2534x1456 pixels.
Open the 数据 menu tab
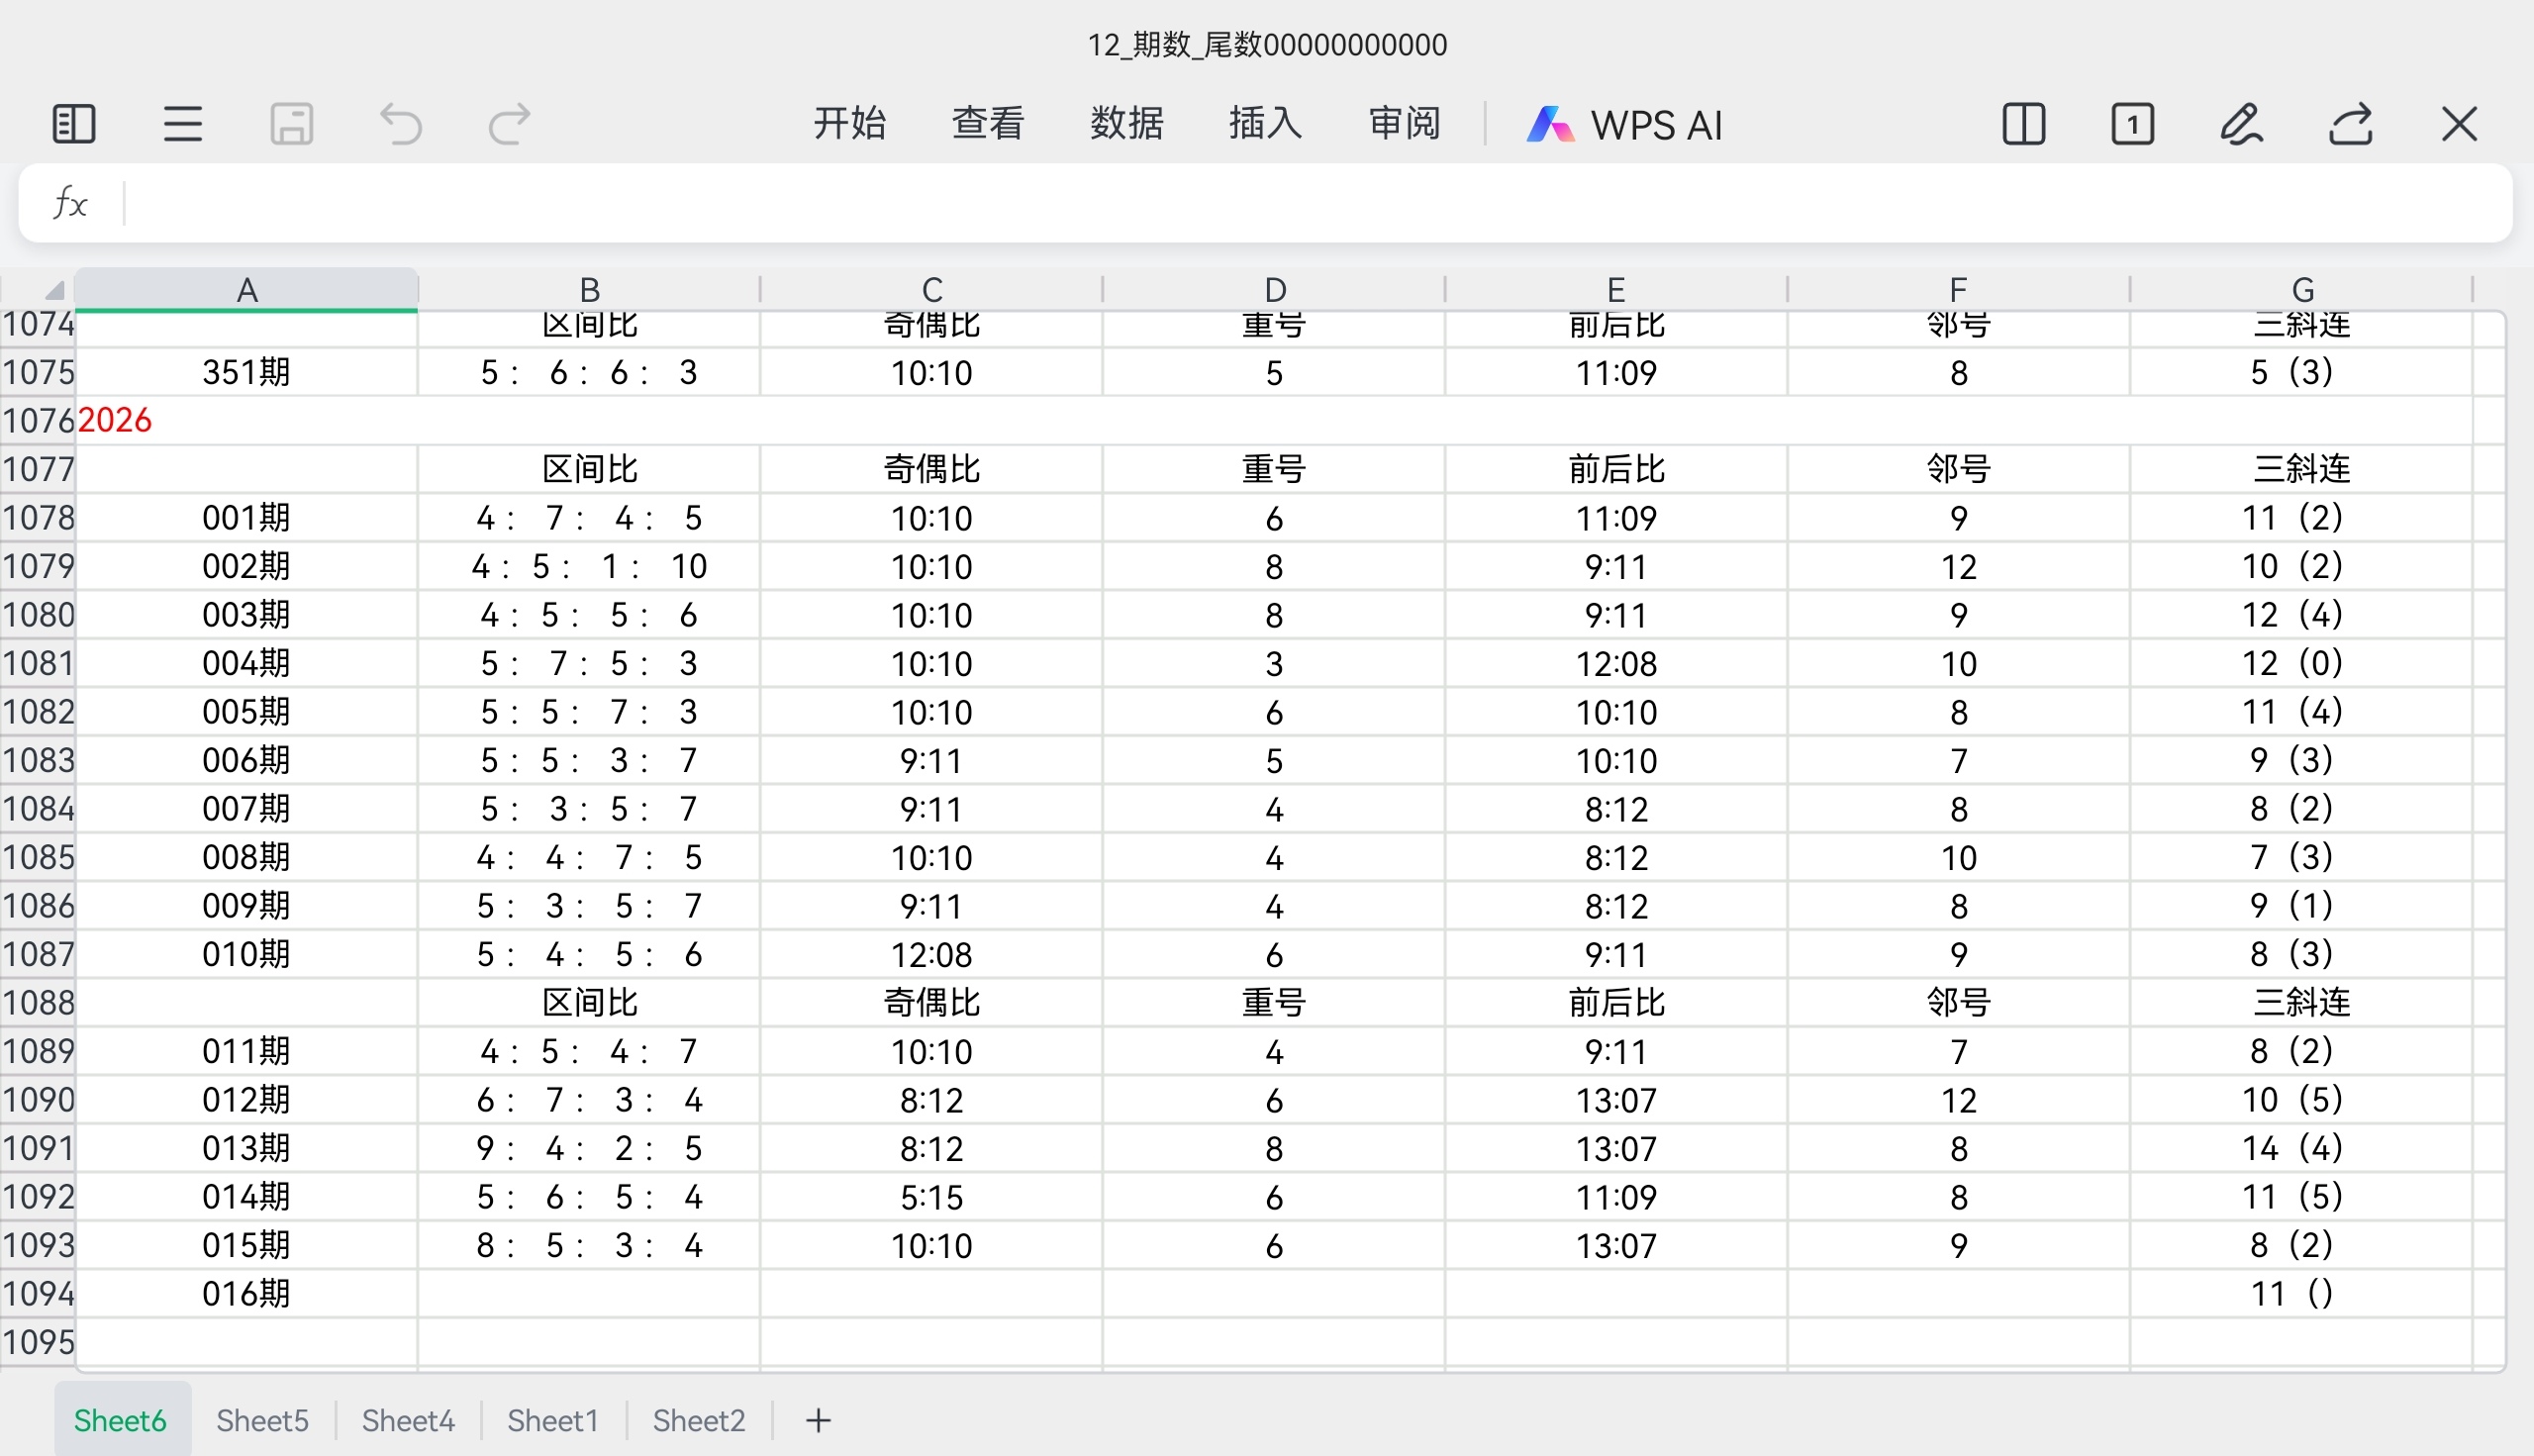coord(1127,124)
